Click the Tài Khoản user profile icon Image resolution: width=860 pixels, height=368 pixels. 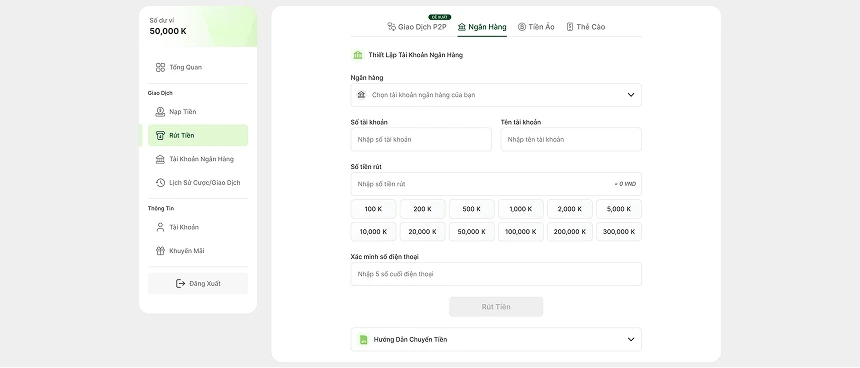tap(160, 227)
